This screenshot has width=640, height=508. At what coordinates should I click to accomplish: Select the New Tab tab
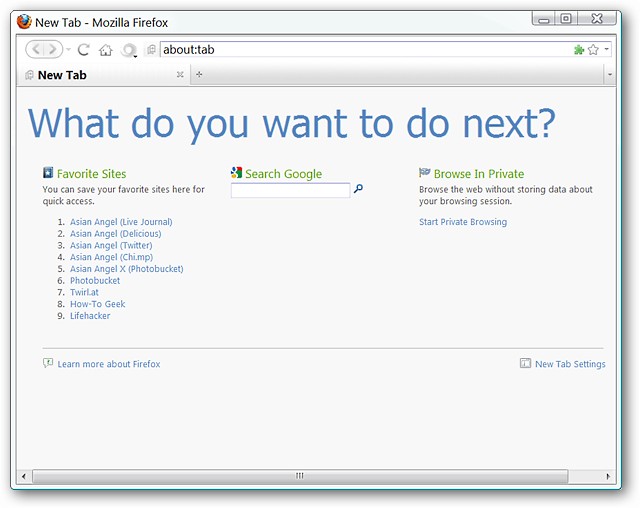103,75
